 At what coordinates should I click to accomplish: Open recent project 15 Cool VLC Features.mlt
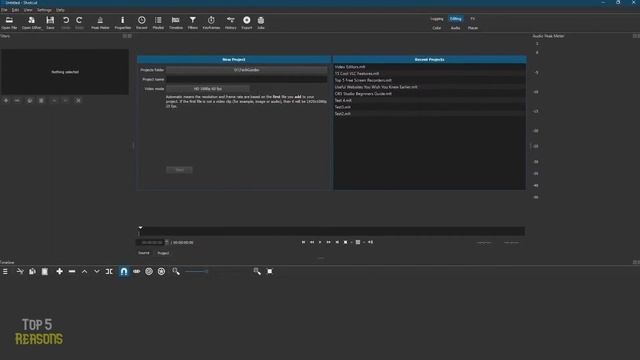429,73
